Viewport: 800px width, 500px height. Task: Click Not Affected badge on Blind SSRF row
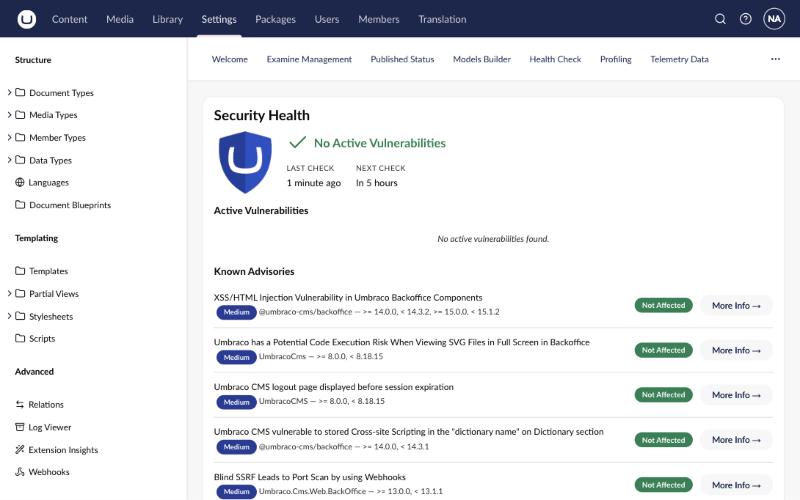tap(663, 485)
